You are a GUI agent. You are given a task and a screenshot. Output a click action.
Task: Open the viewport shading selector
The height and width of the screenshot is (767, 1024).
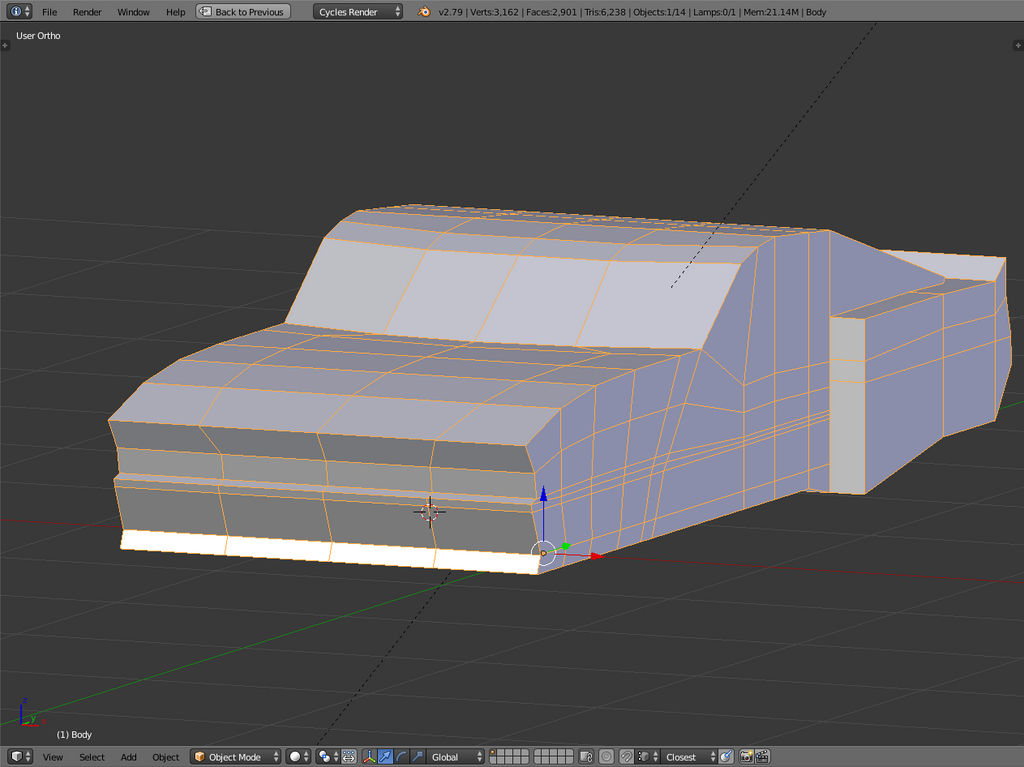pyautogui.click(x=298, y=757)
